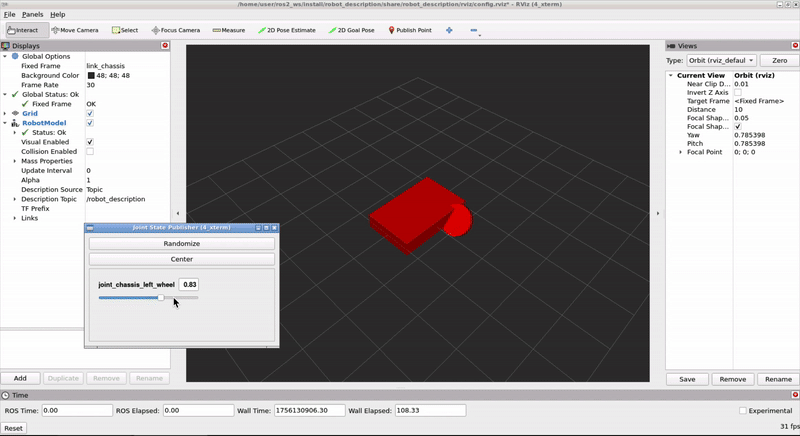Image resolution: width=800 pixels, height=436 pixels.
Task: Toggle the Grid display checkbox
Action: [90, 113]
